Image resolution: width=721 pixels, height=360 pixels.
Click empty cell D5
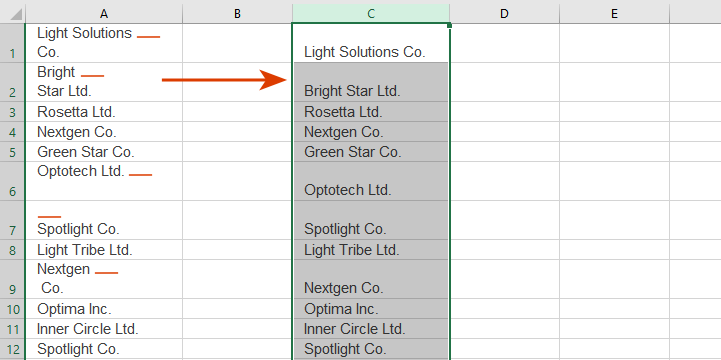(x=504, y=152)
